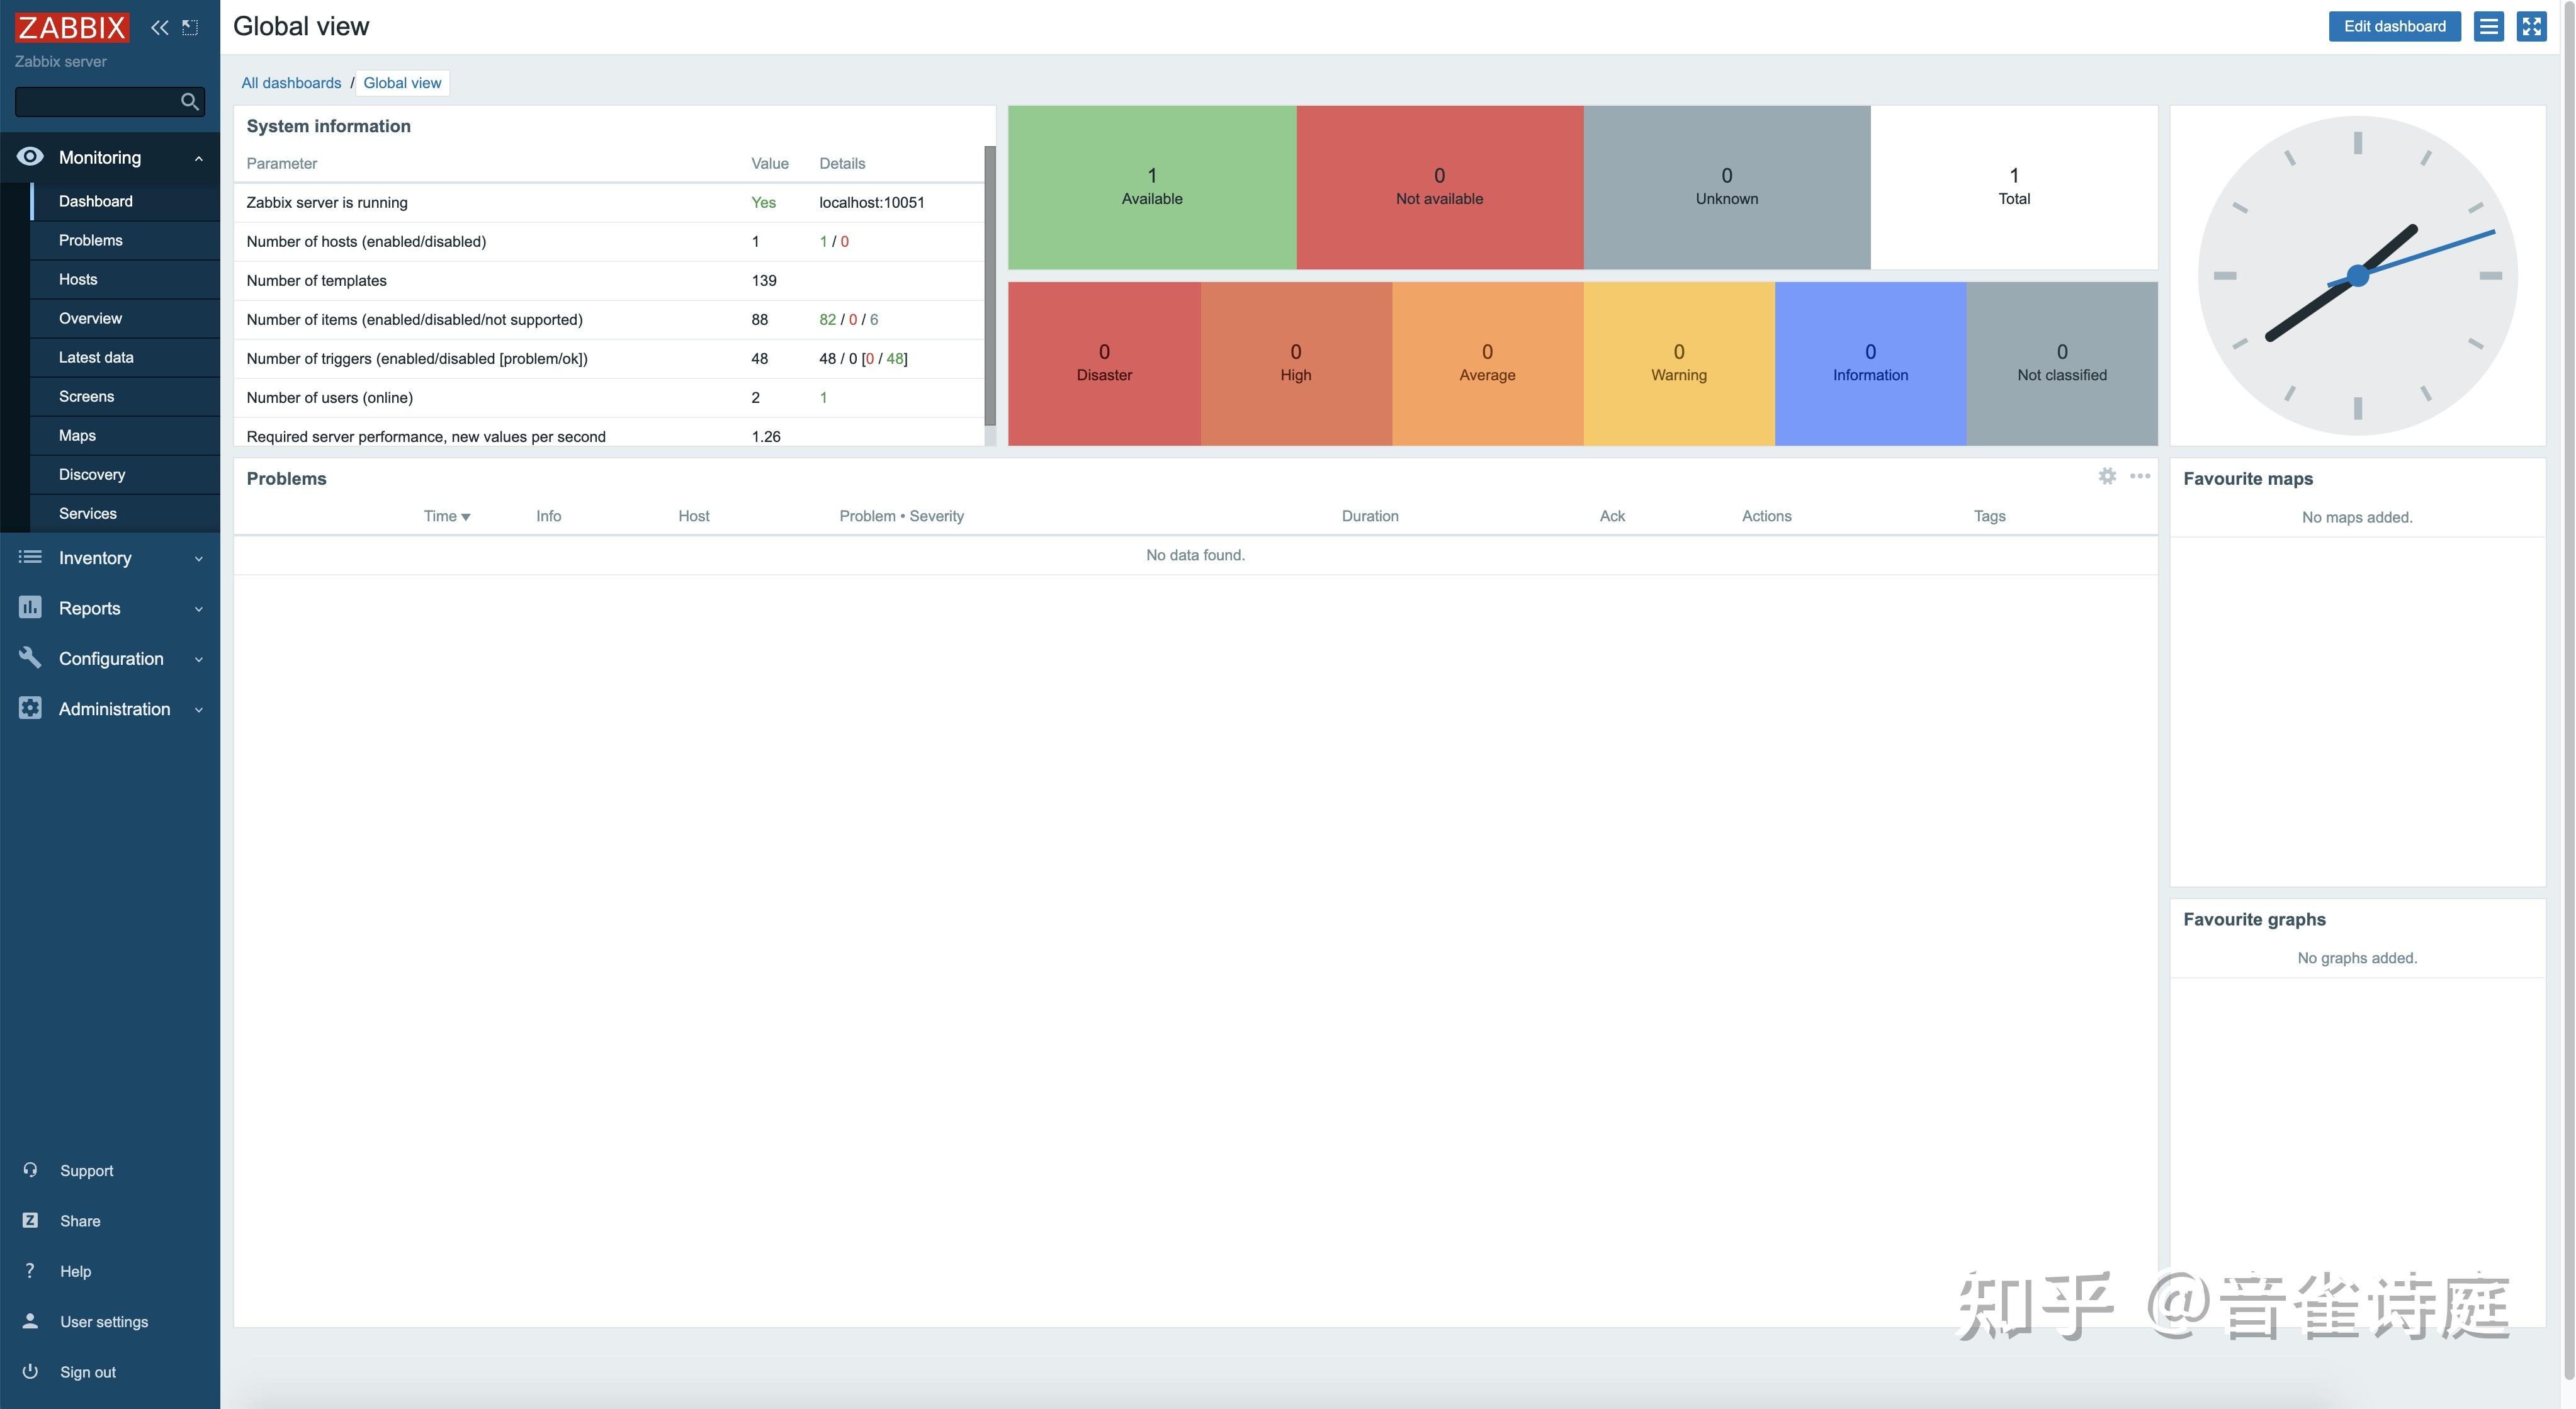Switch to the Global view breadcrumb tab

click(402, 83)
